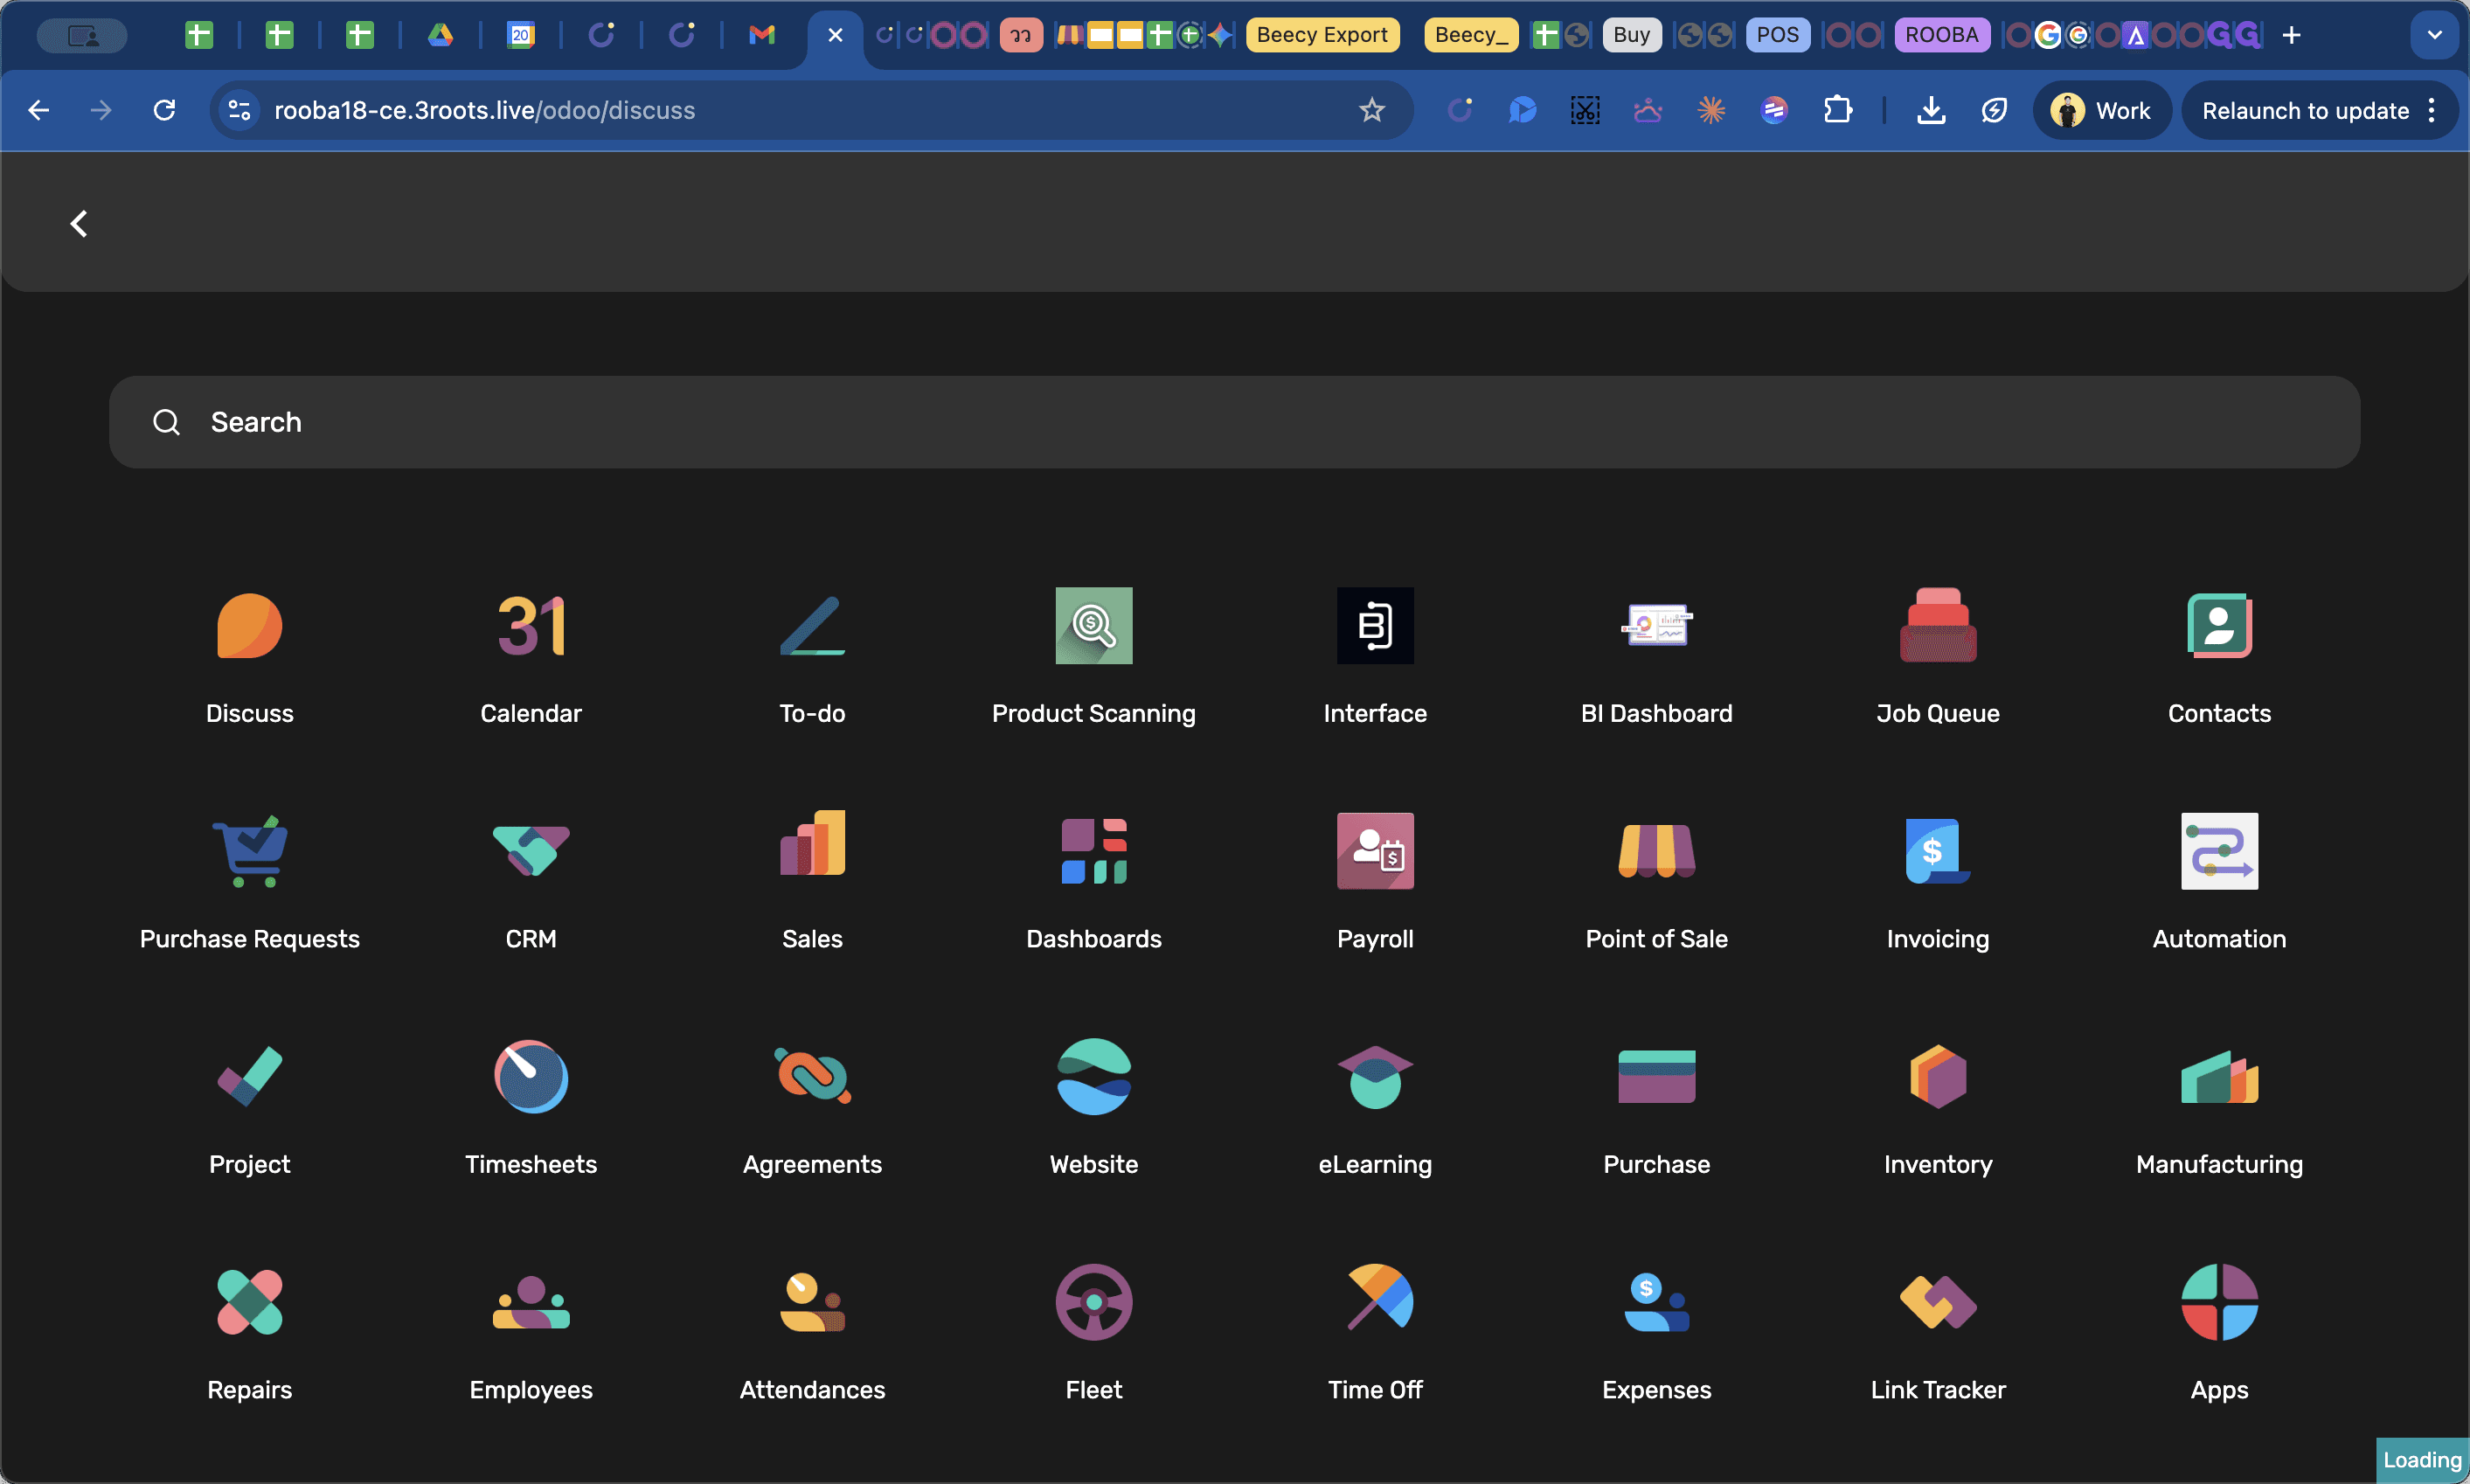Viewport: 2470px width, 1484px height.
Task: Open the Sales app
Action: pyautogui.click(x=812, y=881)
